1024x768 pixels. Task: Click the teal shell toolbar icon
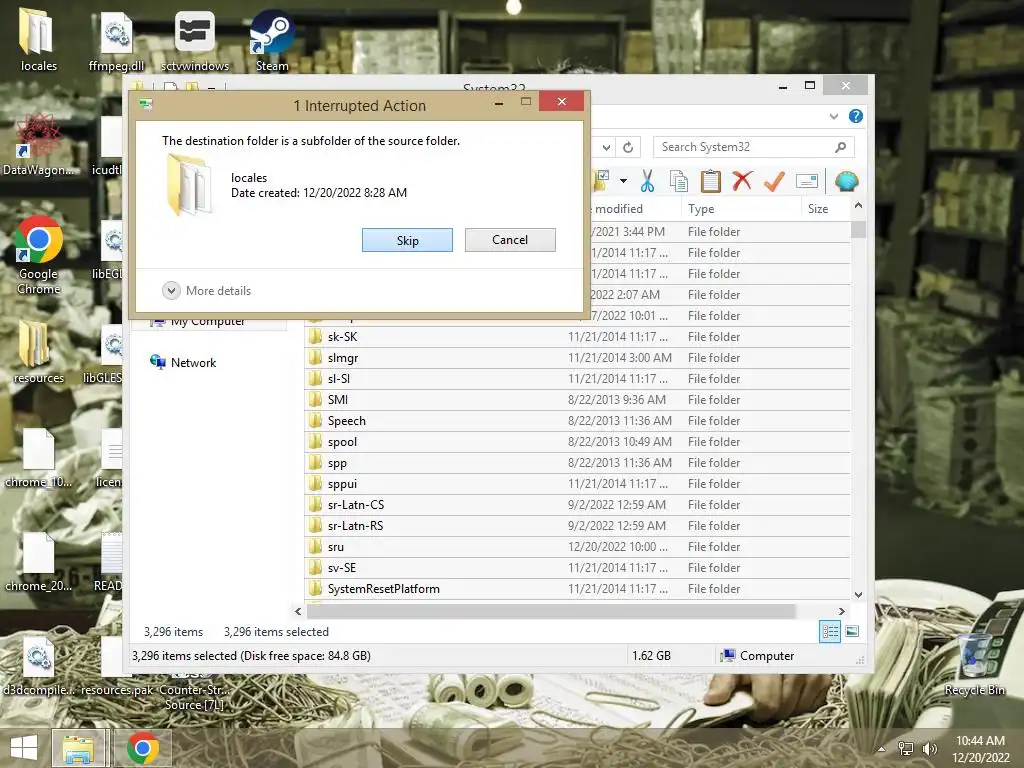[x=846, y=181]
